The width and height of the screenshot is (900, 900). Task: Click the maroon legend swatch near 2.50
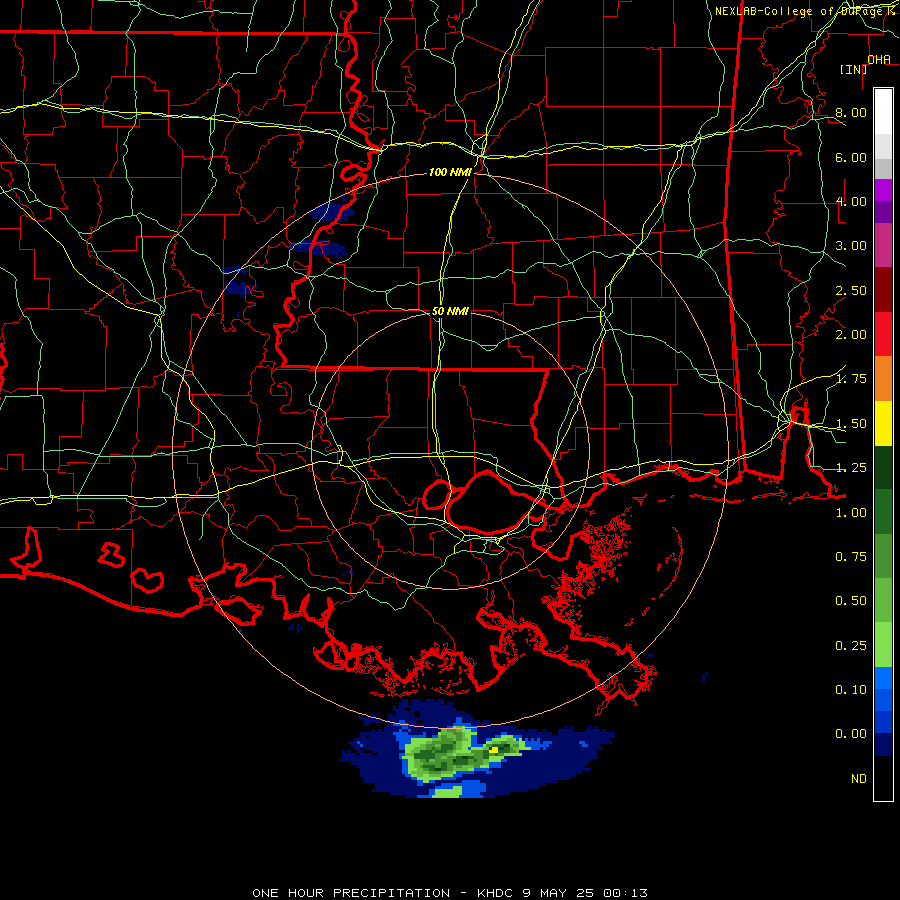point(883,290)
